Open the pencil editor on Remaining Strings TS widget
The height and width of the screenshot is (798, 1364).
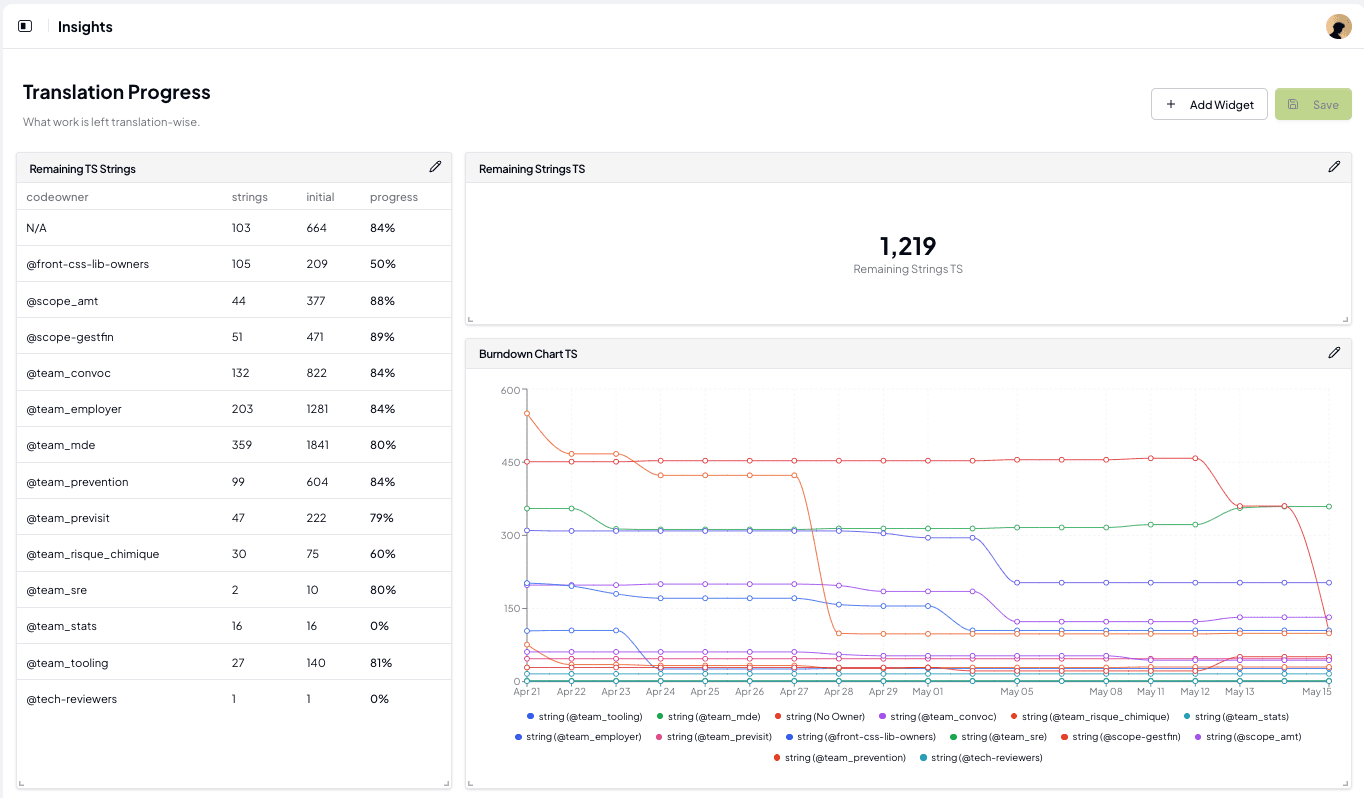pyautogui.click(x=1334, y=167)
